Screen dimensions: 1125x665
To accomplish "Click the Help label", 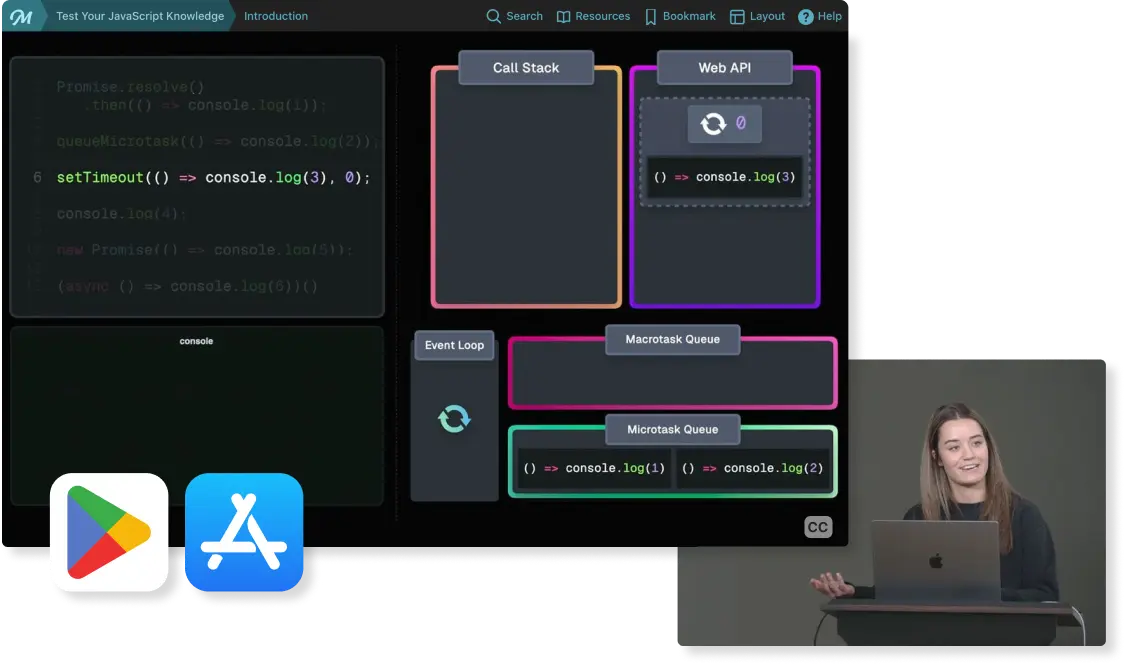I will pyautogui.click(x=829, y=16).
